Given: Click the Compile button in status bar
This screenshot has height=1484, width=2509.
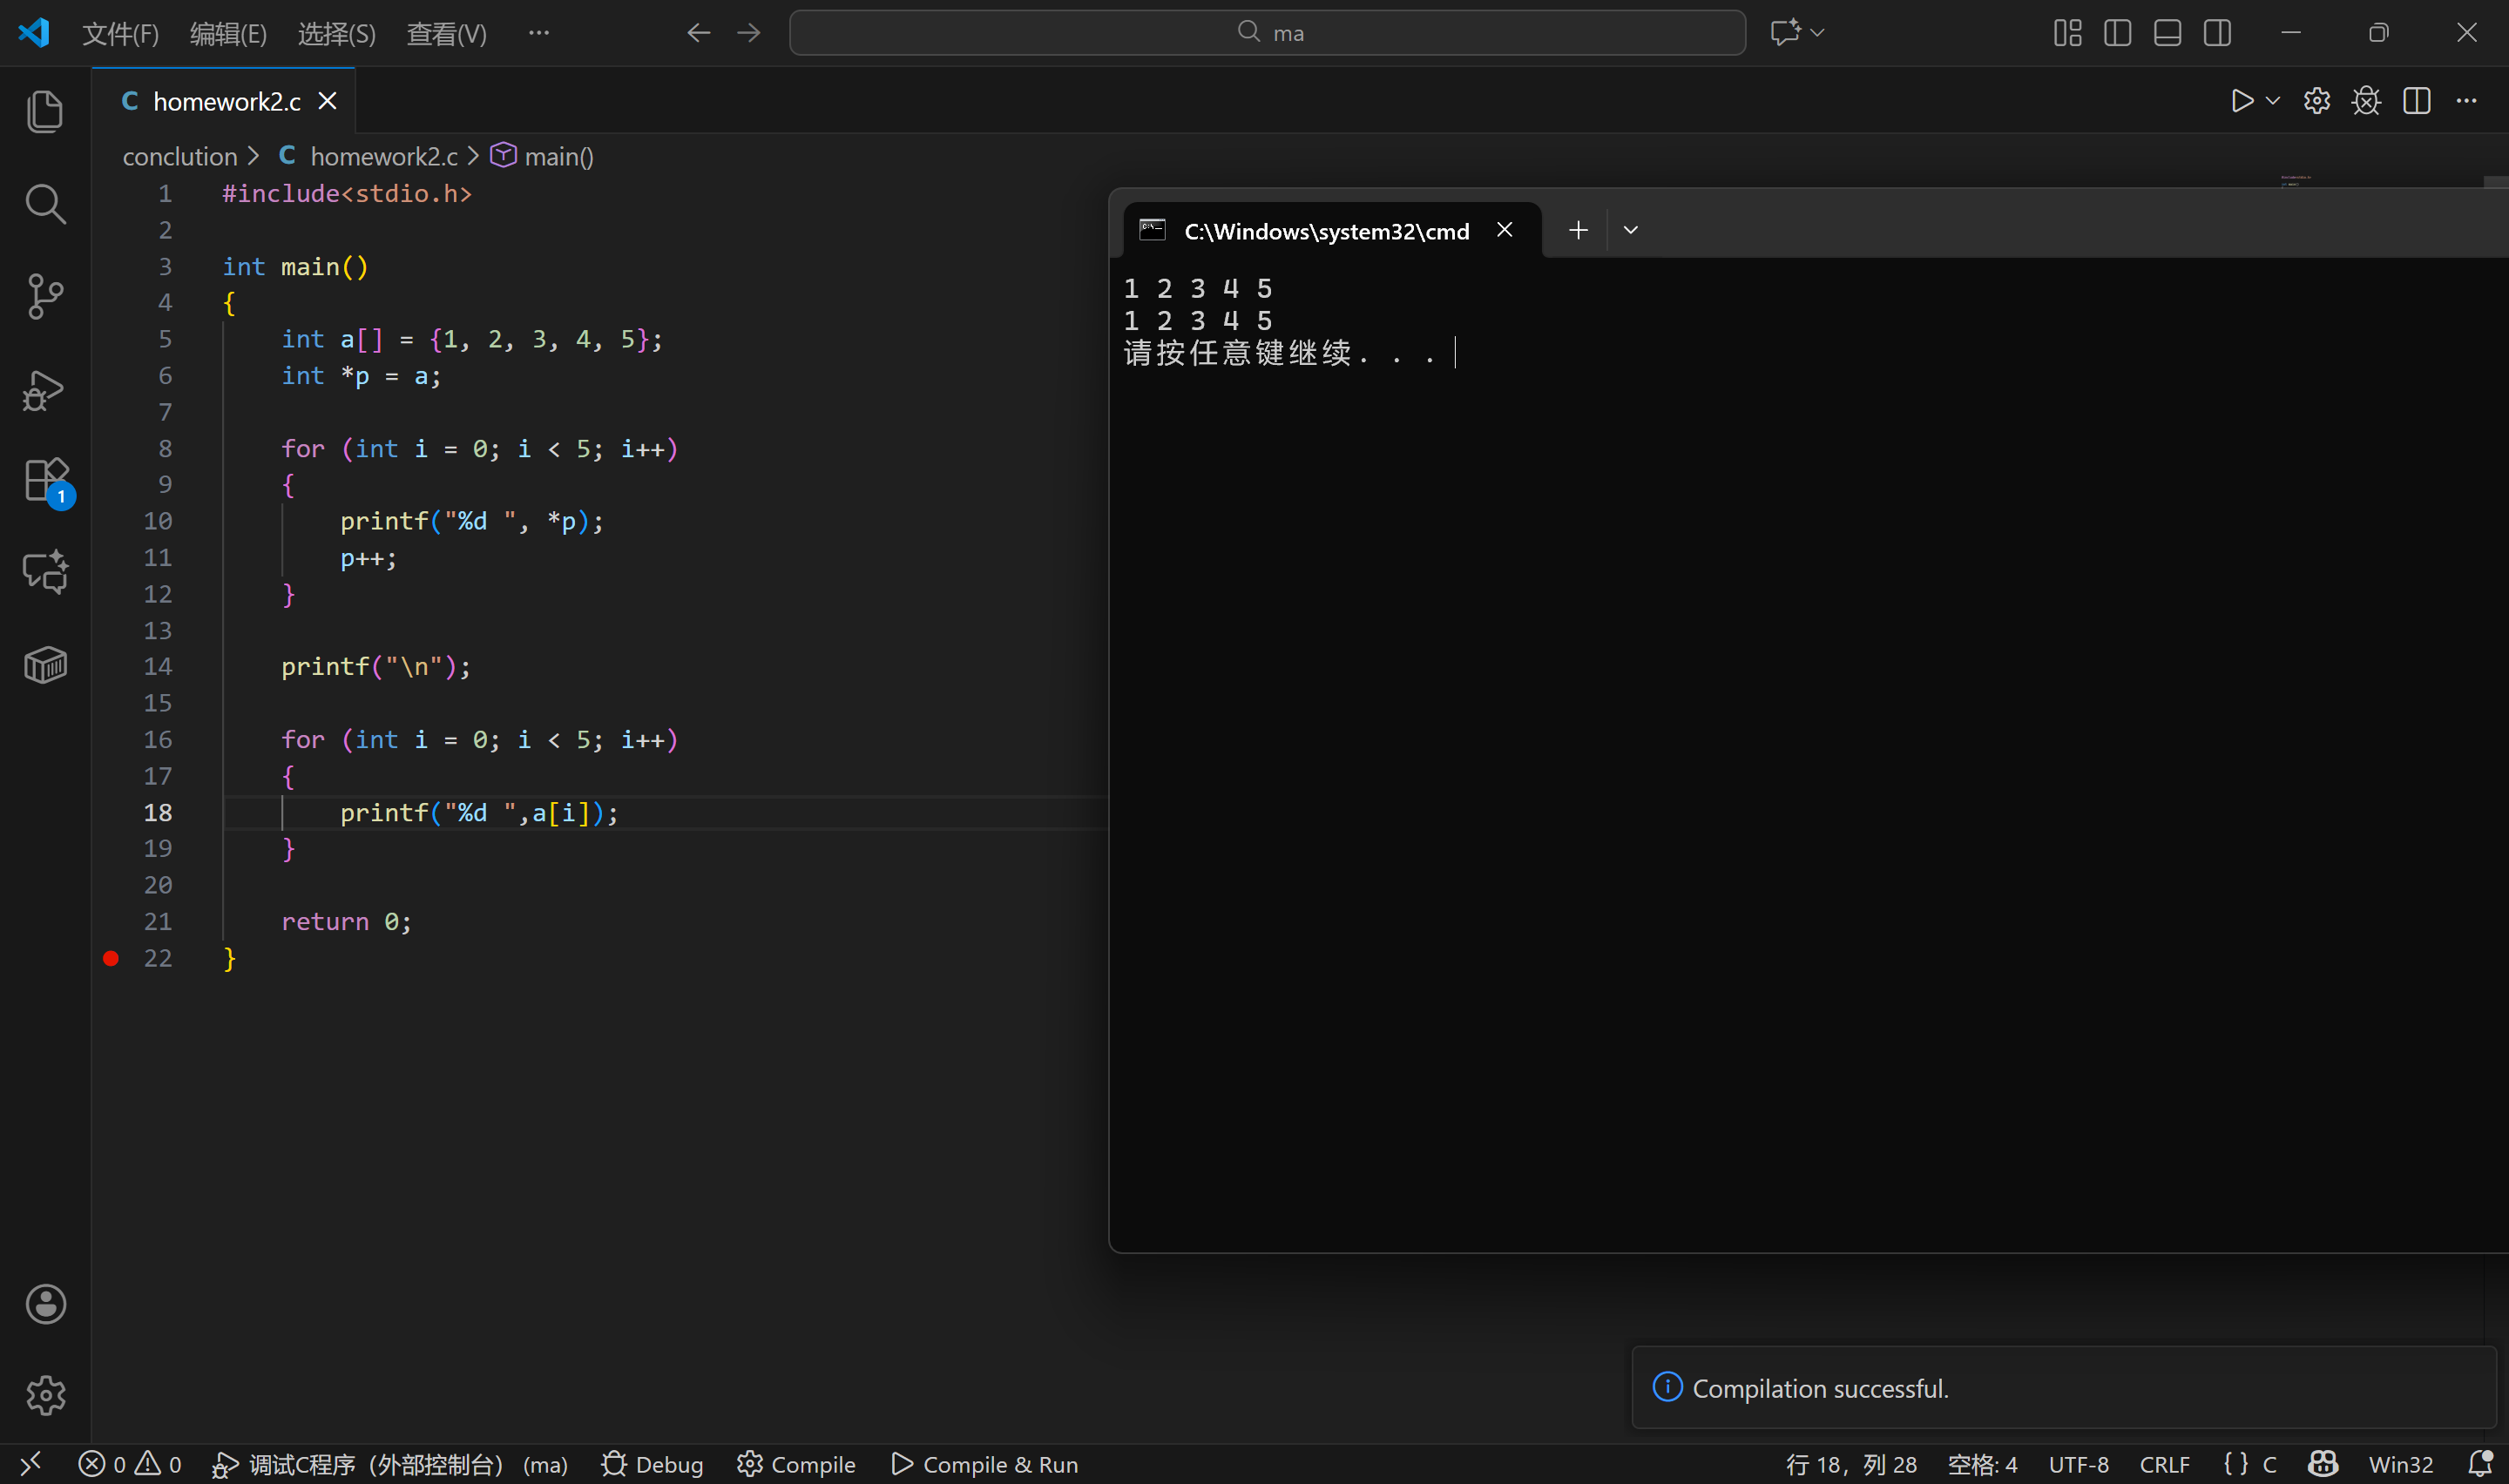Looking at the screenshot, I should pyautogui.click(x=796, y=1465).
